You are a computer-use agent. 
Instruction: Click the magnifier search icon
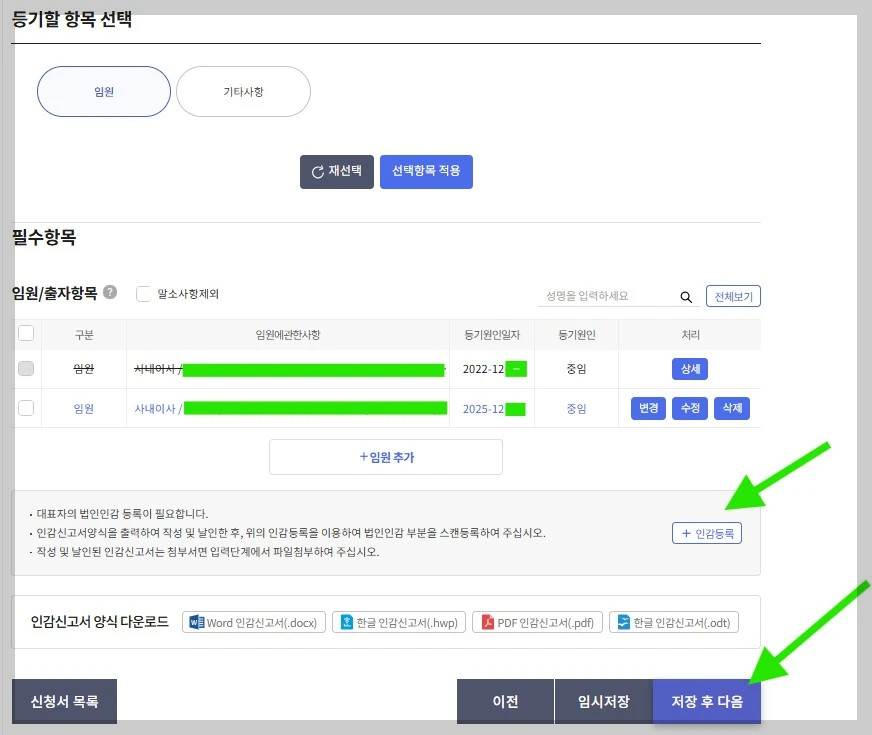click(686, 297)
